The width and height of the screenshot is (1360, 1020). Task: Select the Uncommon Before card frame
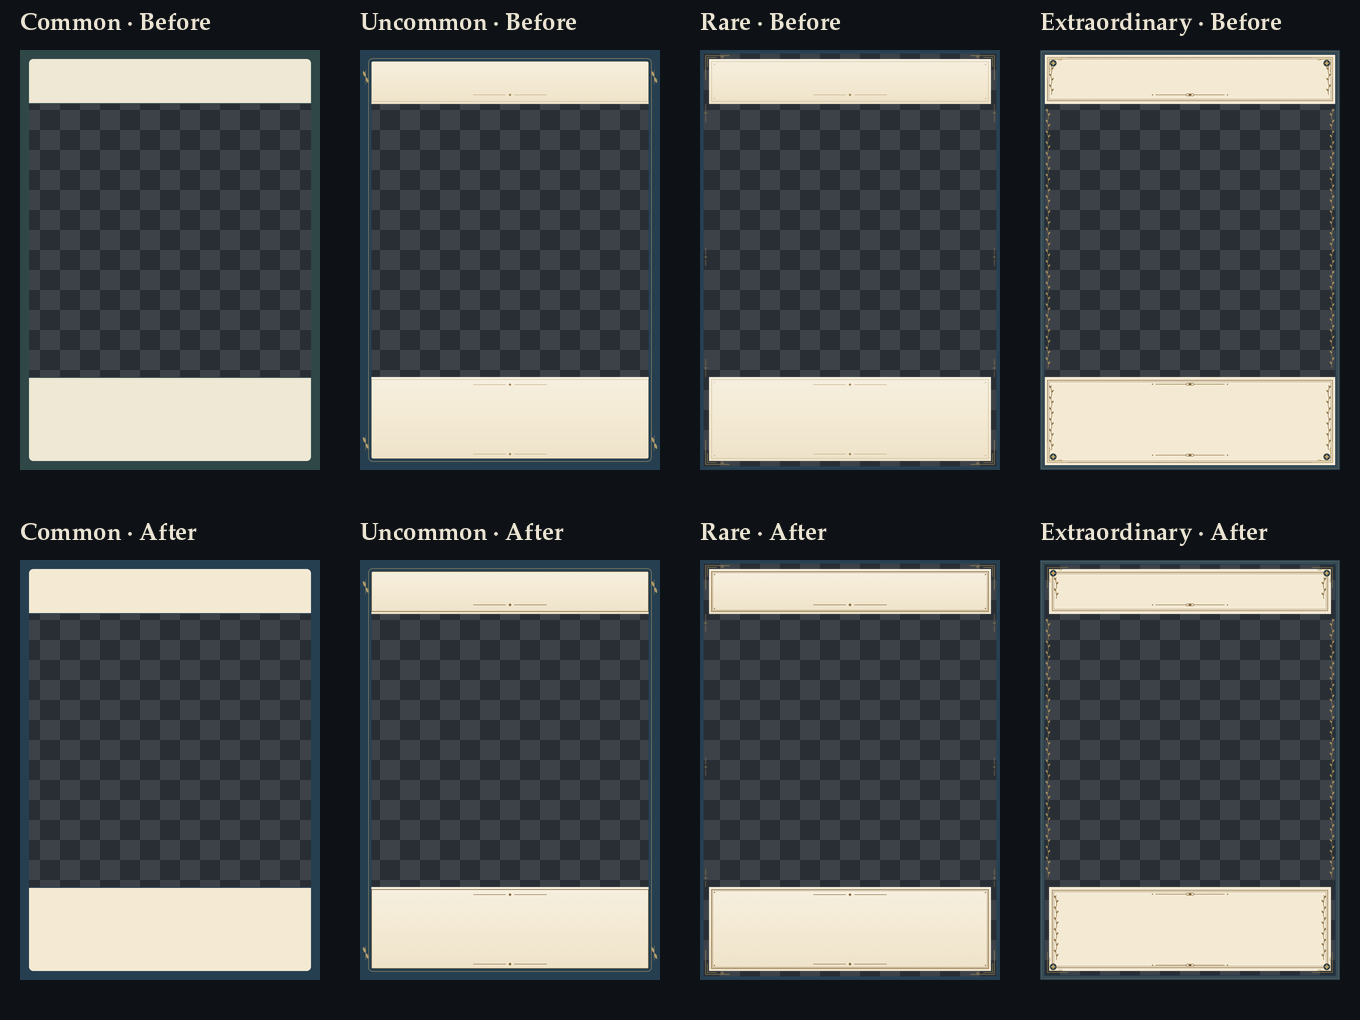[510, 260]
